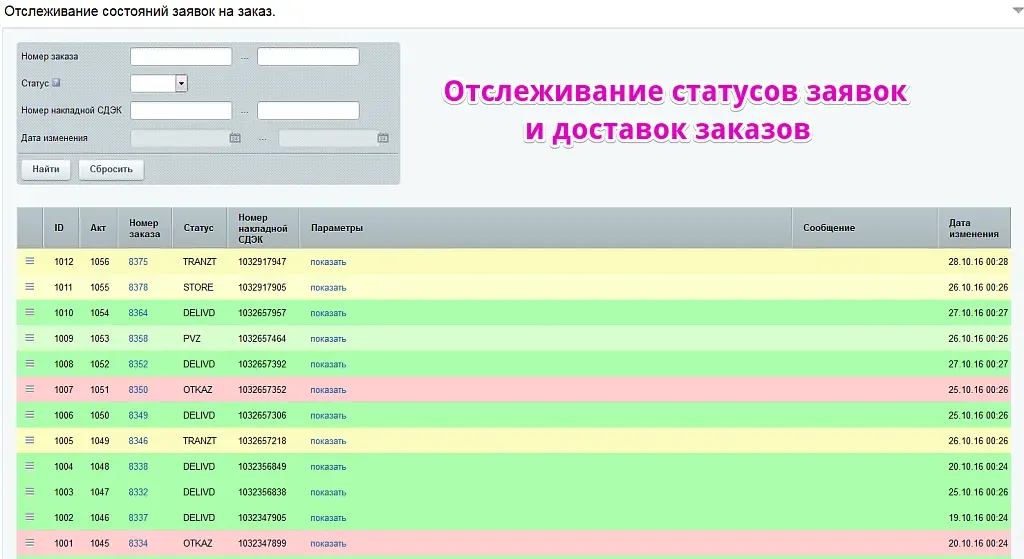Click the Сообщение column header
The image size is (1024, 559).
(x=865, y=228)
